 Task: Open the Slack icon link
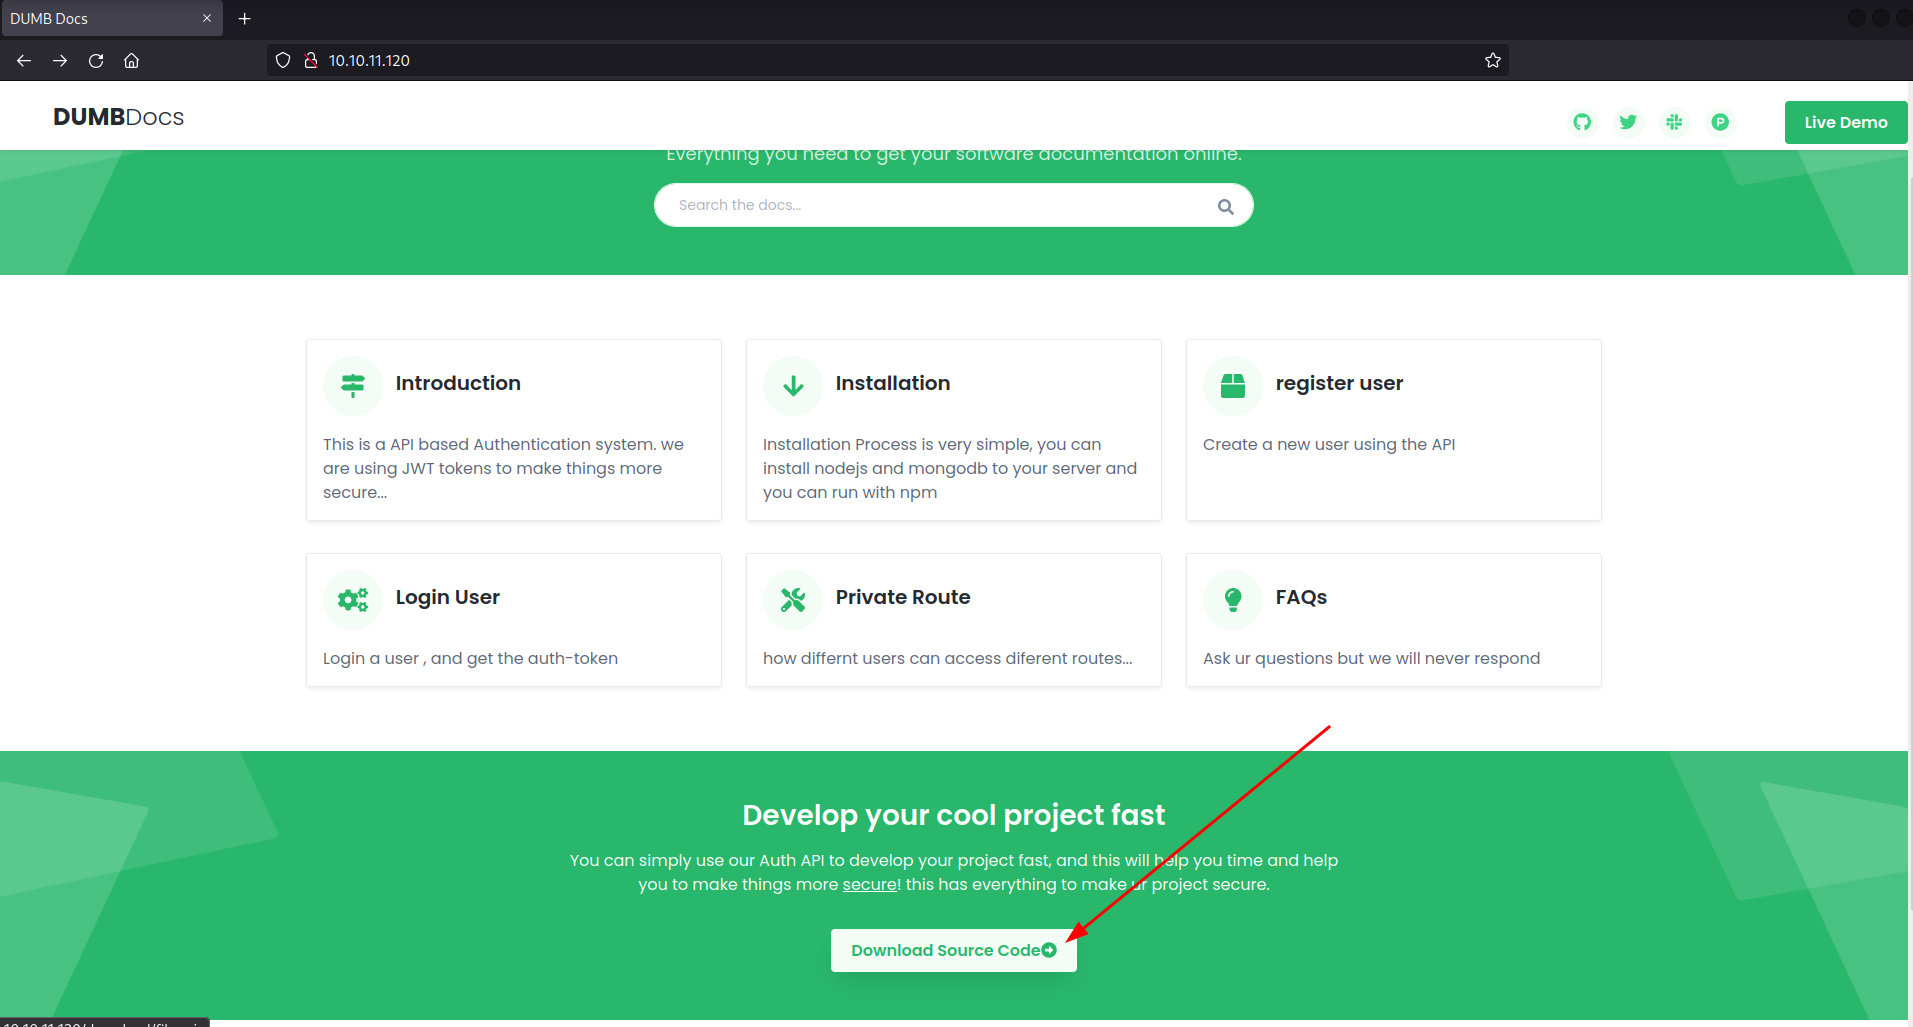[x=1674, y=122]
